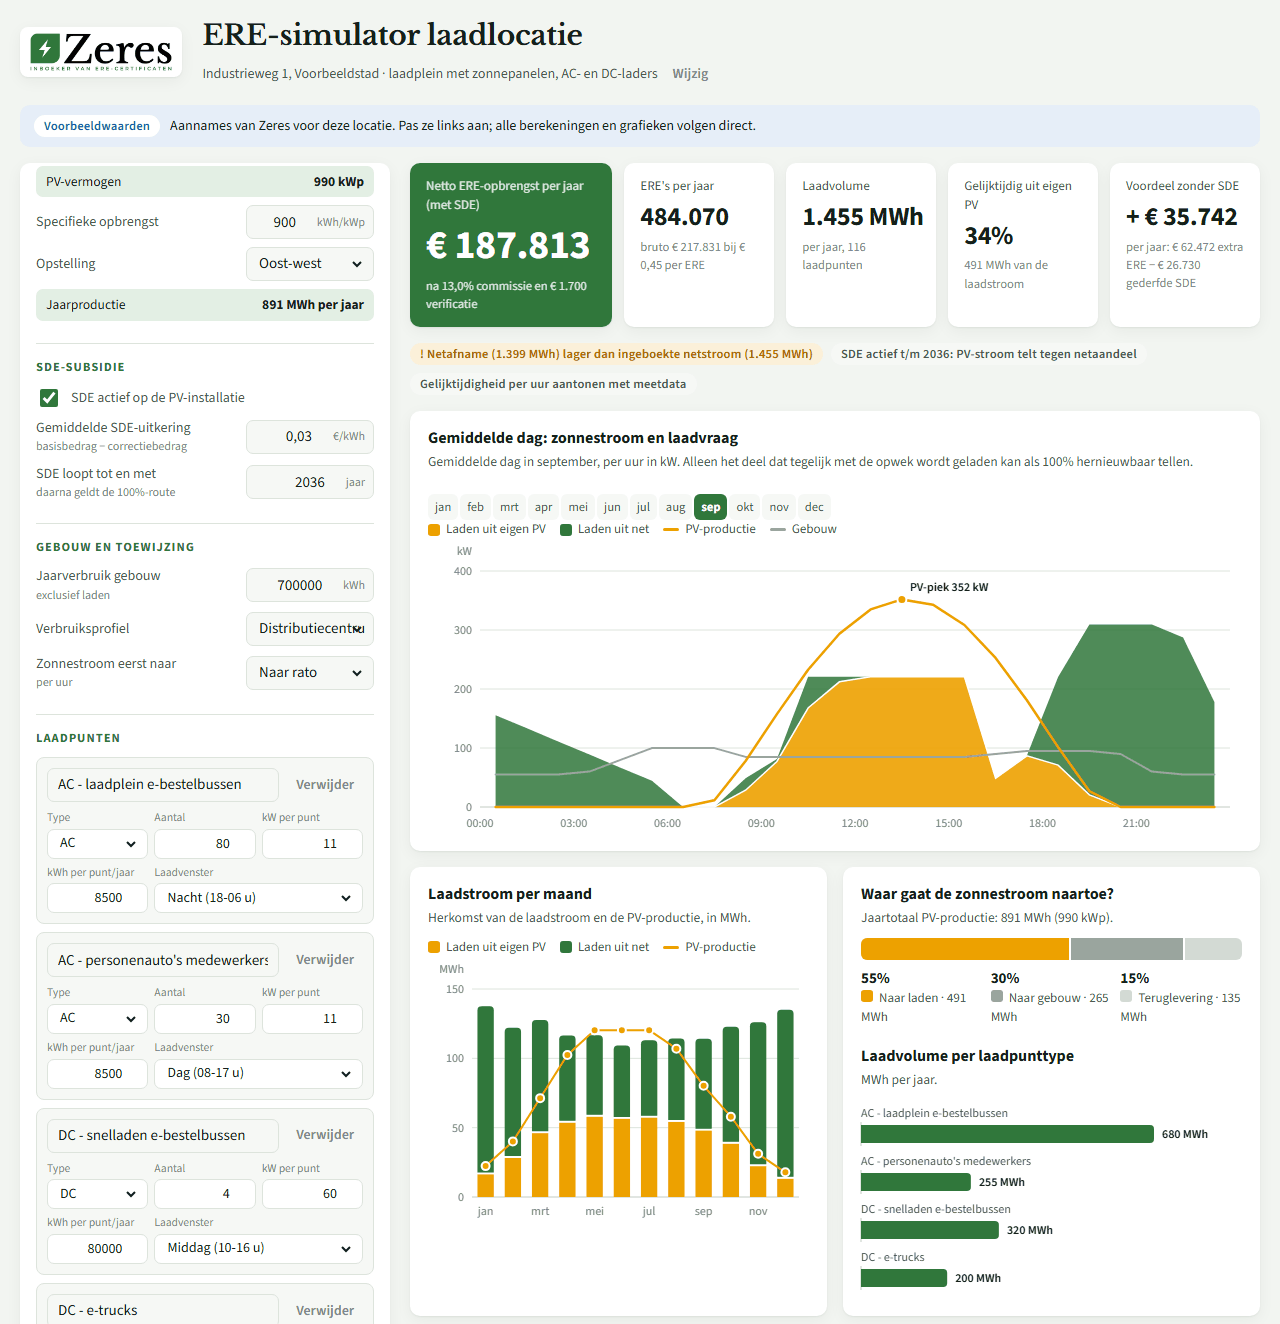1280x1324 pixels.
Task: Click the Voorbeeldwaarden badge
Action: click(x=97, y=126)
